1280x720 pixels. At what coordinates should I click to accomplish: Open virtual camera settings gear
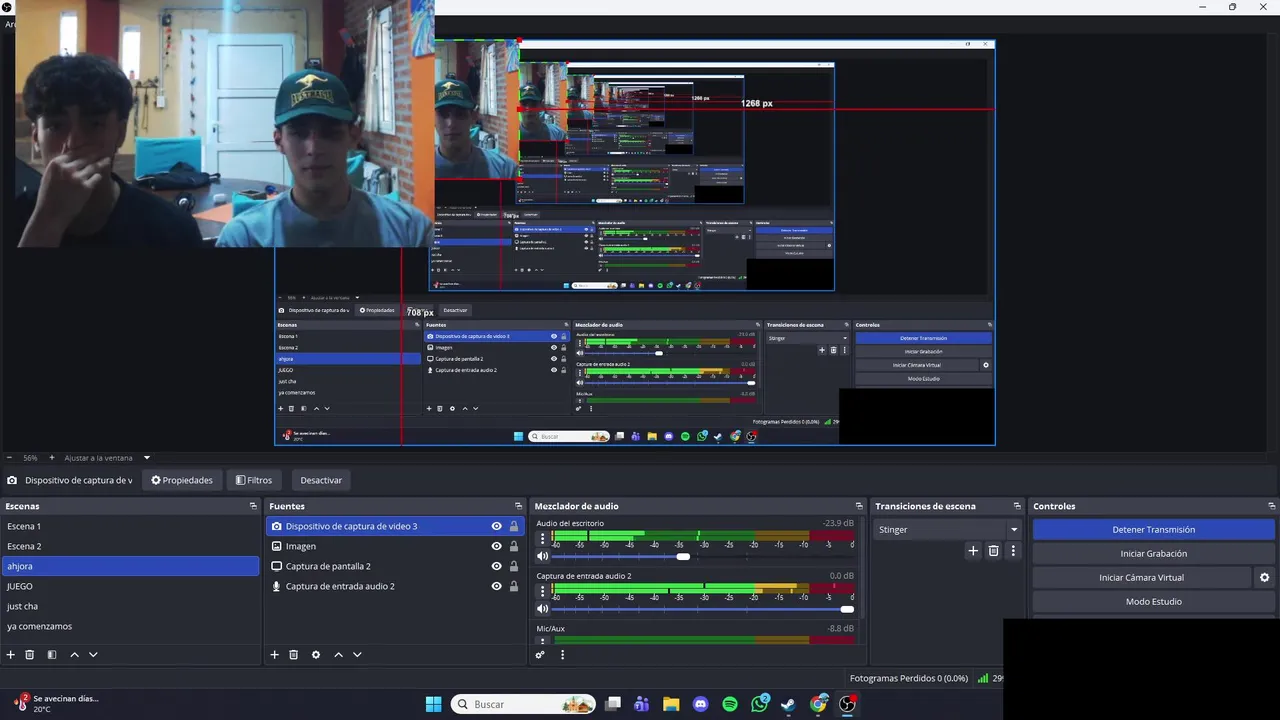click(x=1264, y=577)
